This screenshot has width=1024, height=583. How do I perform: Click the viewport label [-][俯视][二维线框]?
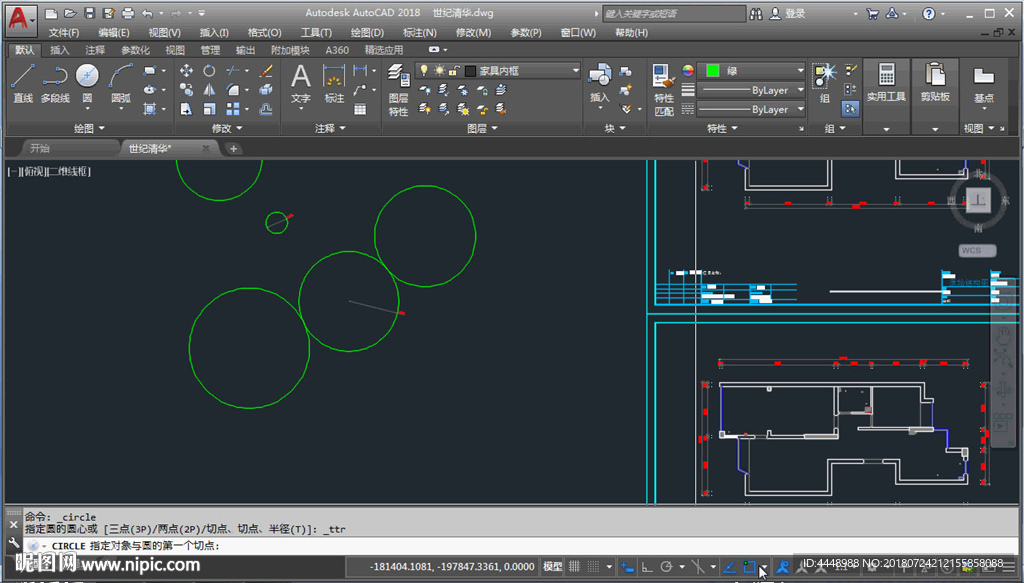click(49, 172)
